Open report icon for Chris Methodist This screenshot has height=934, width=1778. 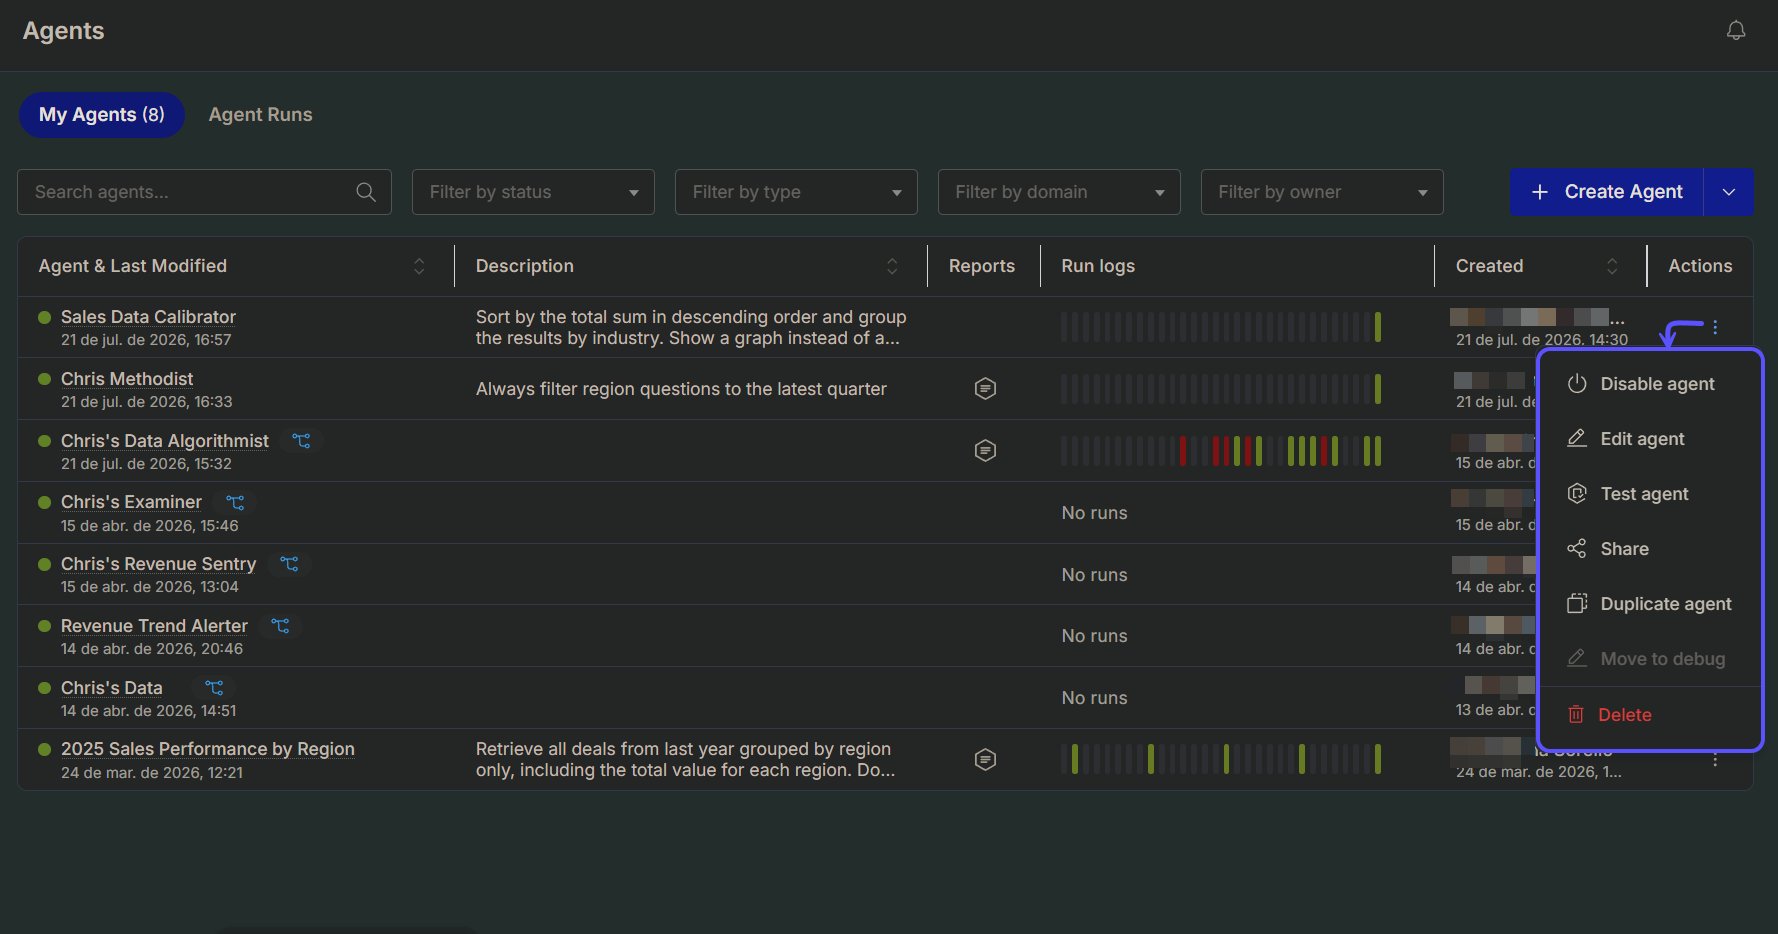click(985, 388)
